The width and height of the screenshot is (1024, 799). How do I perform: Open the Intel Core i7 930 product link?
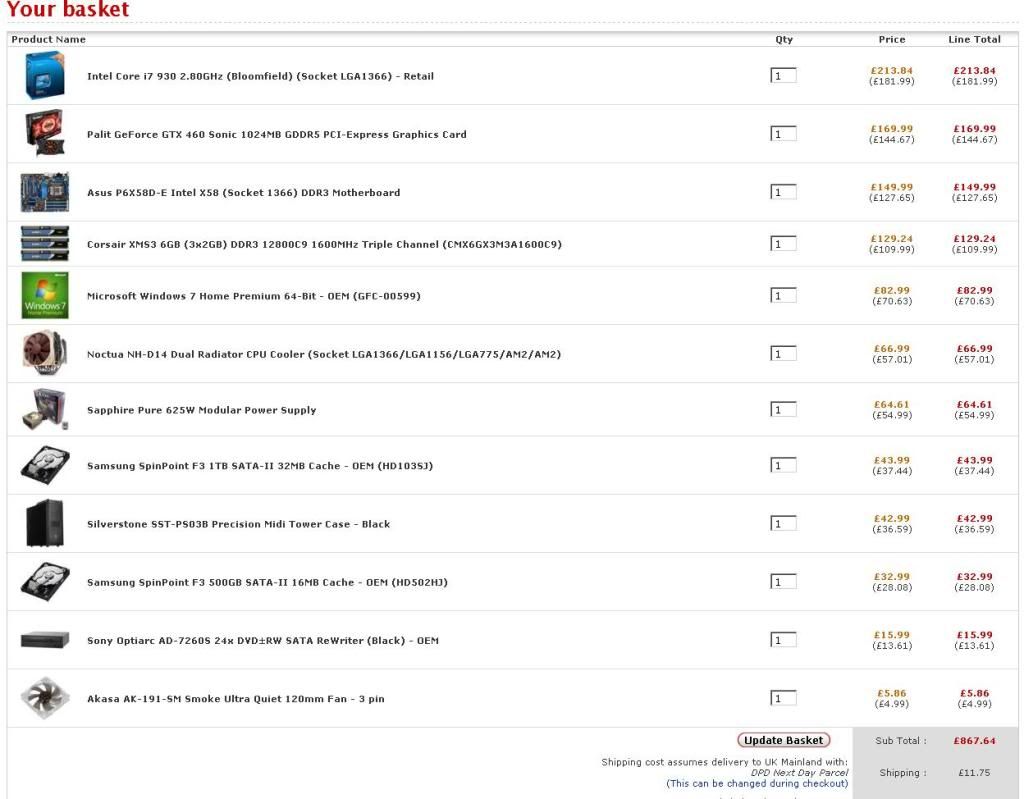(x=260, y=76)
